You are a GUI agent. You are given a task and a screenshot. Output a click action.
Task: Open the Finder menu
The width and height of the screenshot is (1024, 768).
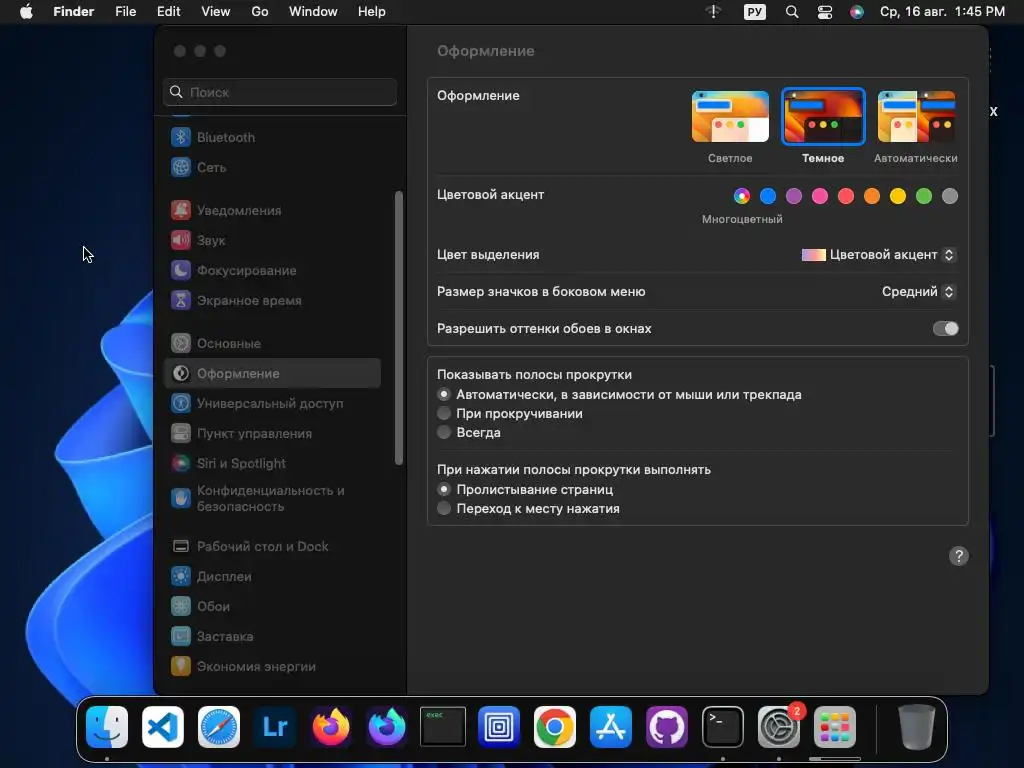74,12
